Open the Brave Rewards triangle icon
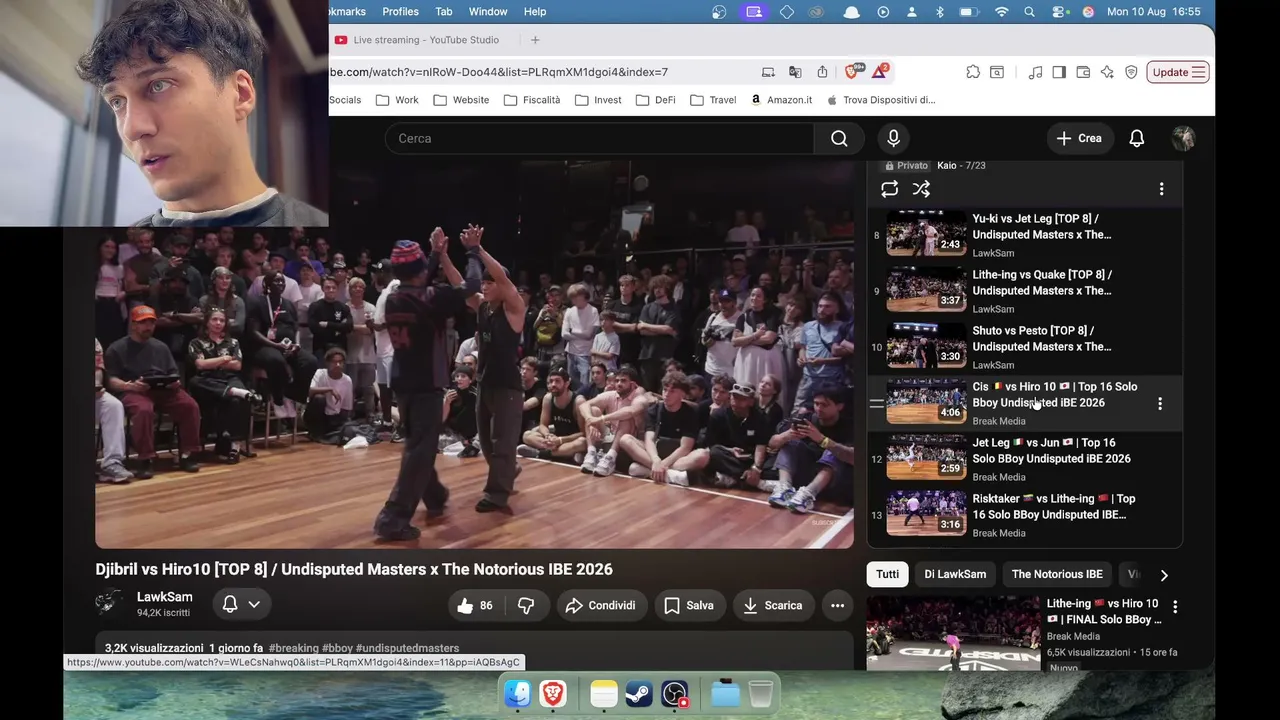This screenshot has height=720, width=1280. tap(880, 71)
